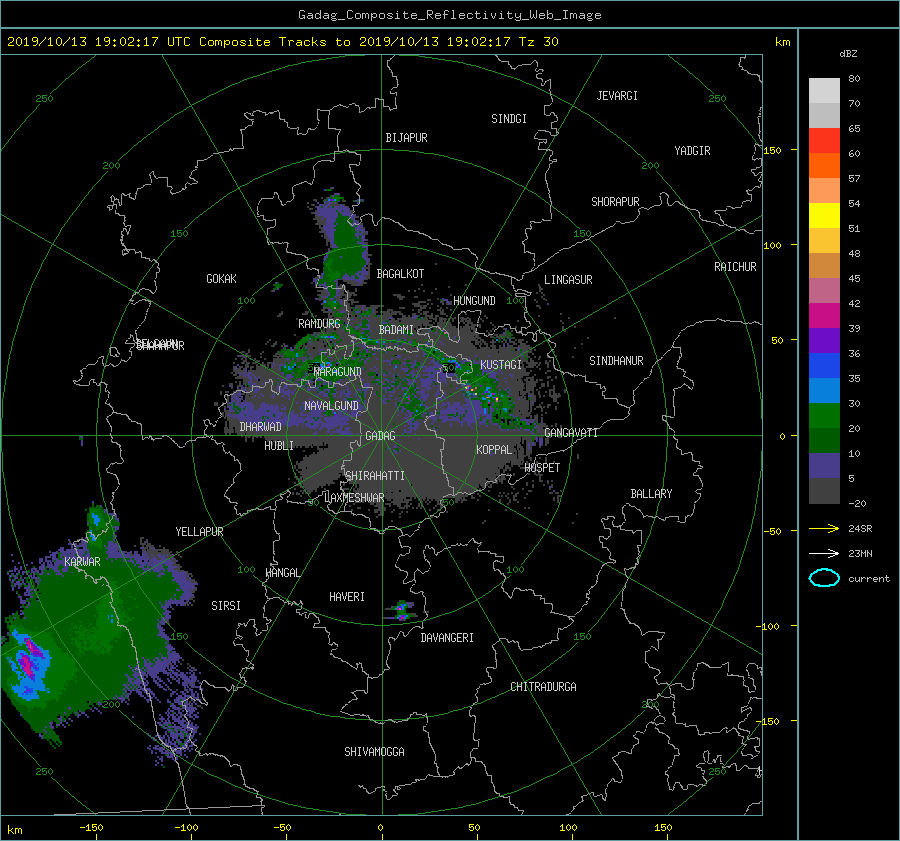
Task: Click the RAICHUR city label
Action: [x=735, y=267]
